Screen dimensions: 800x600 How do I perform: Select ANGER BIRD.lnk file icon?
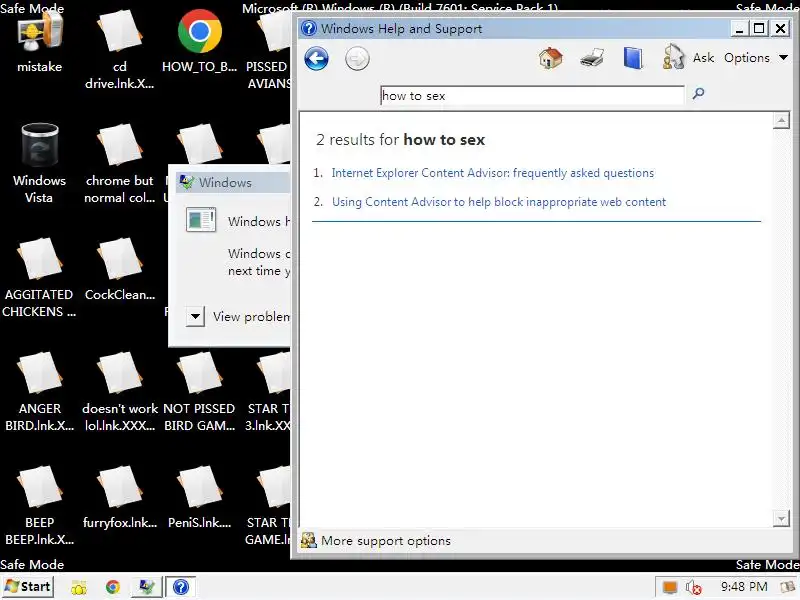[x=39, y=392]
